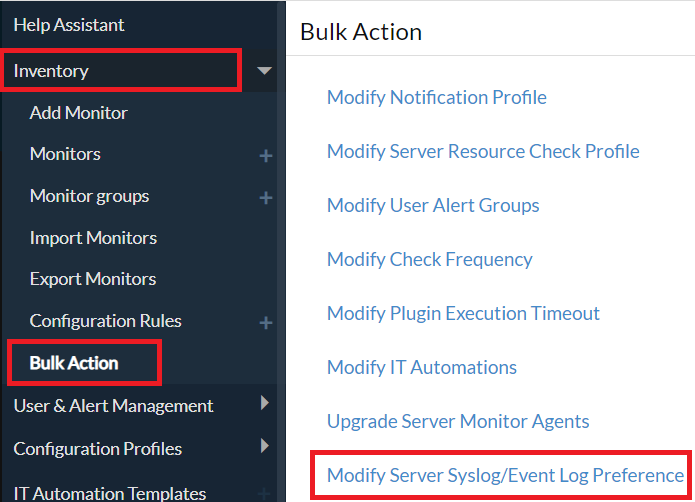Image resolution: width=695 pixels, height=502 pixels.
Task: Click the plus icon beside Monitors
Action: click(266, 156)
